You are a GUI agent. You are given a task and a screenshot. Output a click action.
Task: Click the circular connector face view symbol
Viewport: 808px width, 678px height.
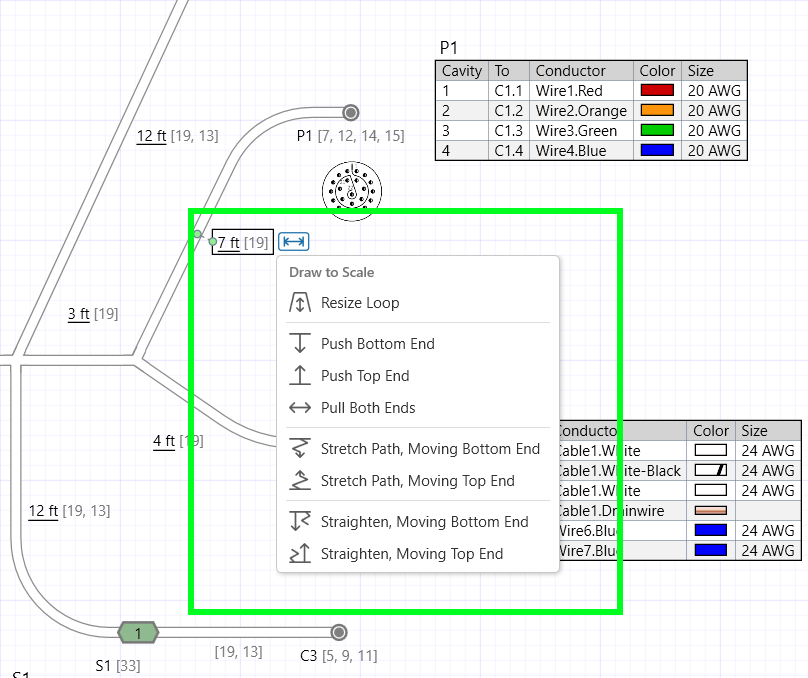[352, 192]
